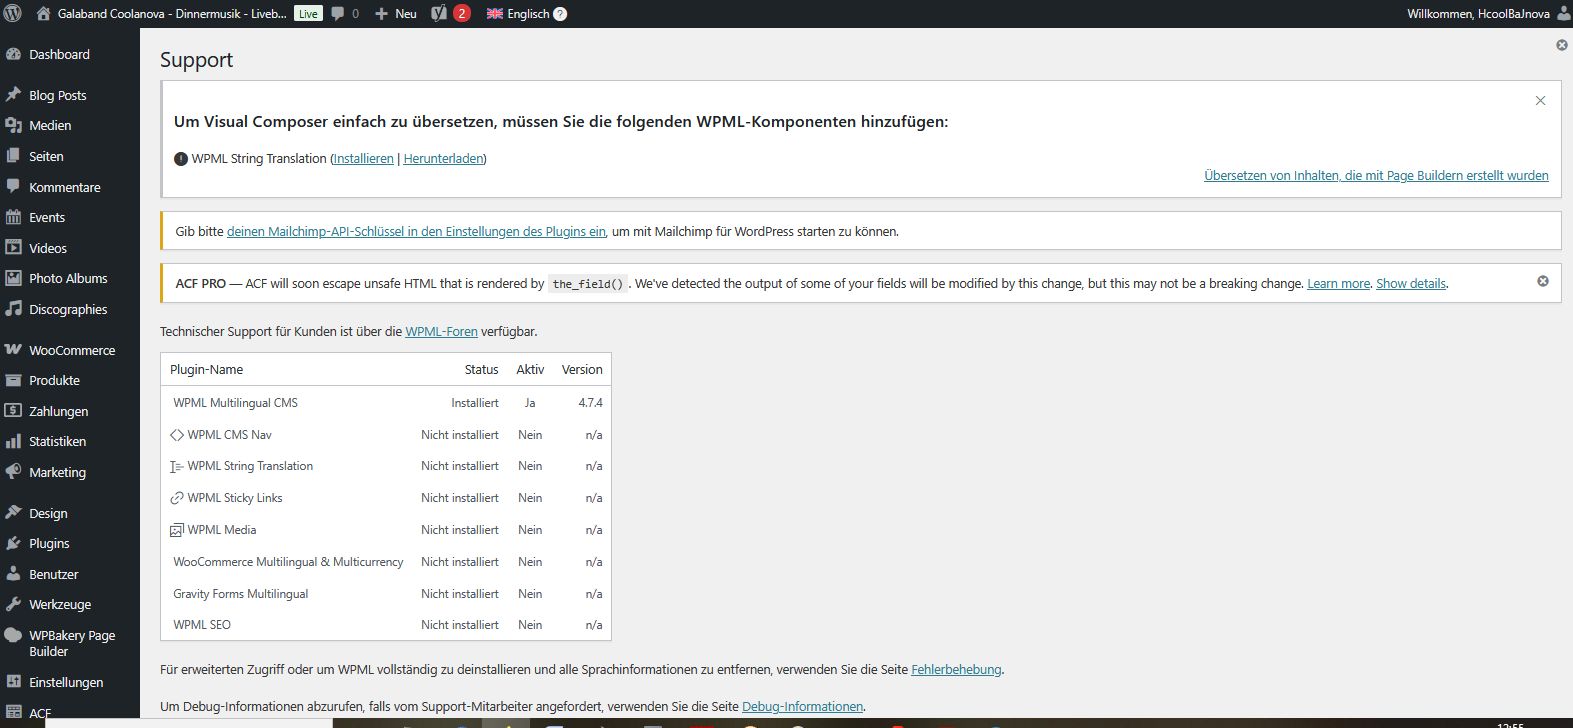Open the site home icon in admin bar
Screen dimensions: 1573x728
tap(43, 14)
